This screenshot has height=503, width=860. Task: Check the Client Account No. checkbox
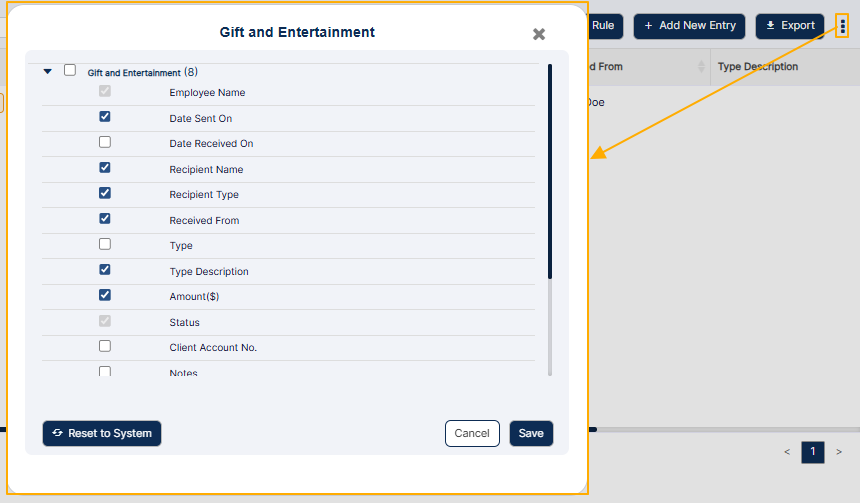(105, 346)
